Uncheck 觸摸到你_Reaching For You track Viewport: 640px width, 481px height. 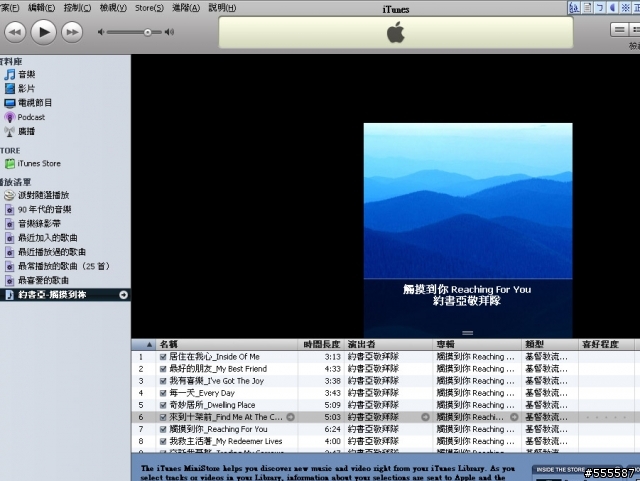click(x=163, y=429)
